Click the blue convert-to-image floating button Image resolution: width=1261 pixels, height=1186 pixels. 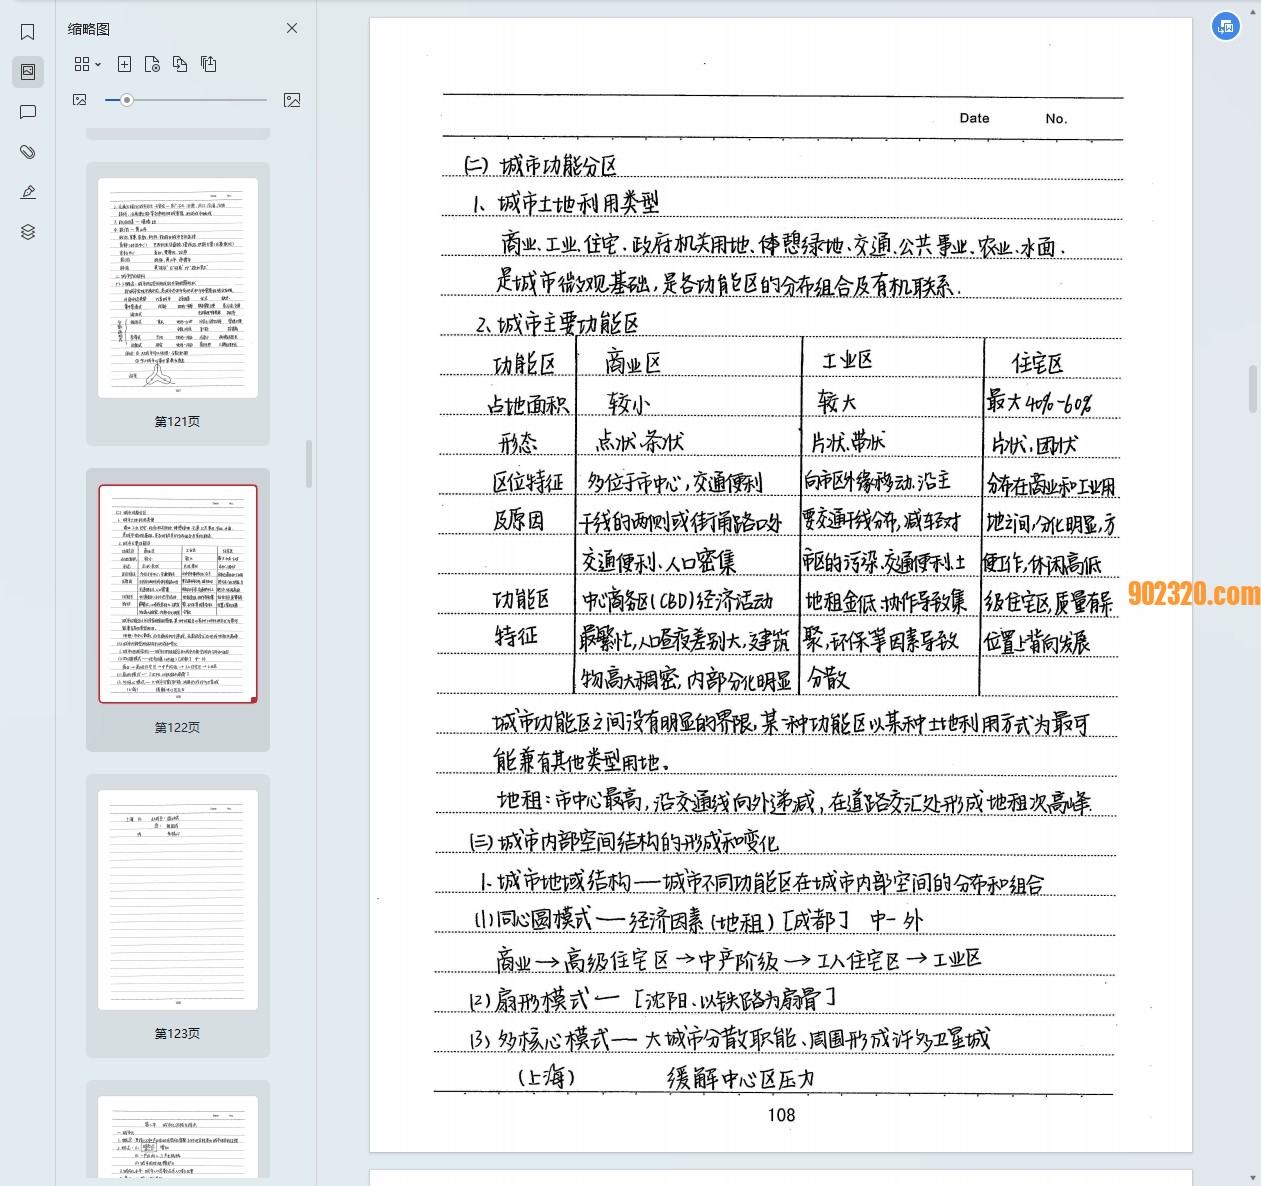click(x=1226, y=26)
